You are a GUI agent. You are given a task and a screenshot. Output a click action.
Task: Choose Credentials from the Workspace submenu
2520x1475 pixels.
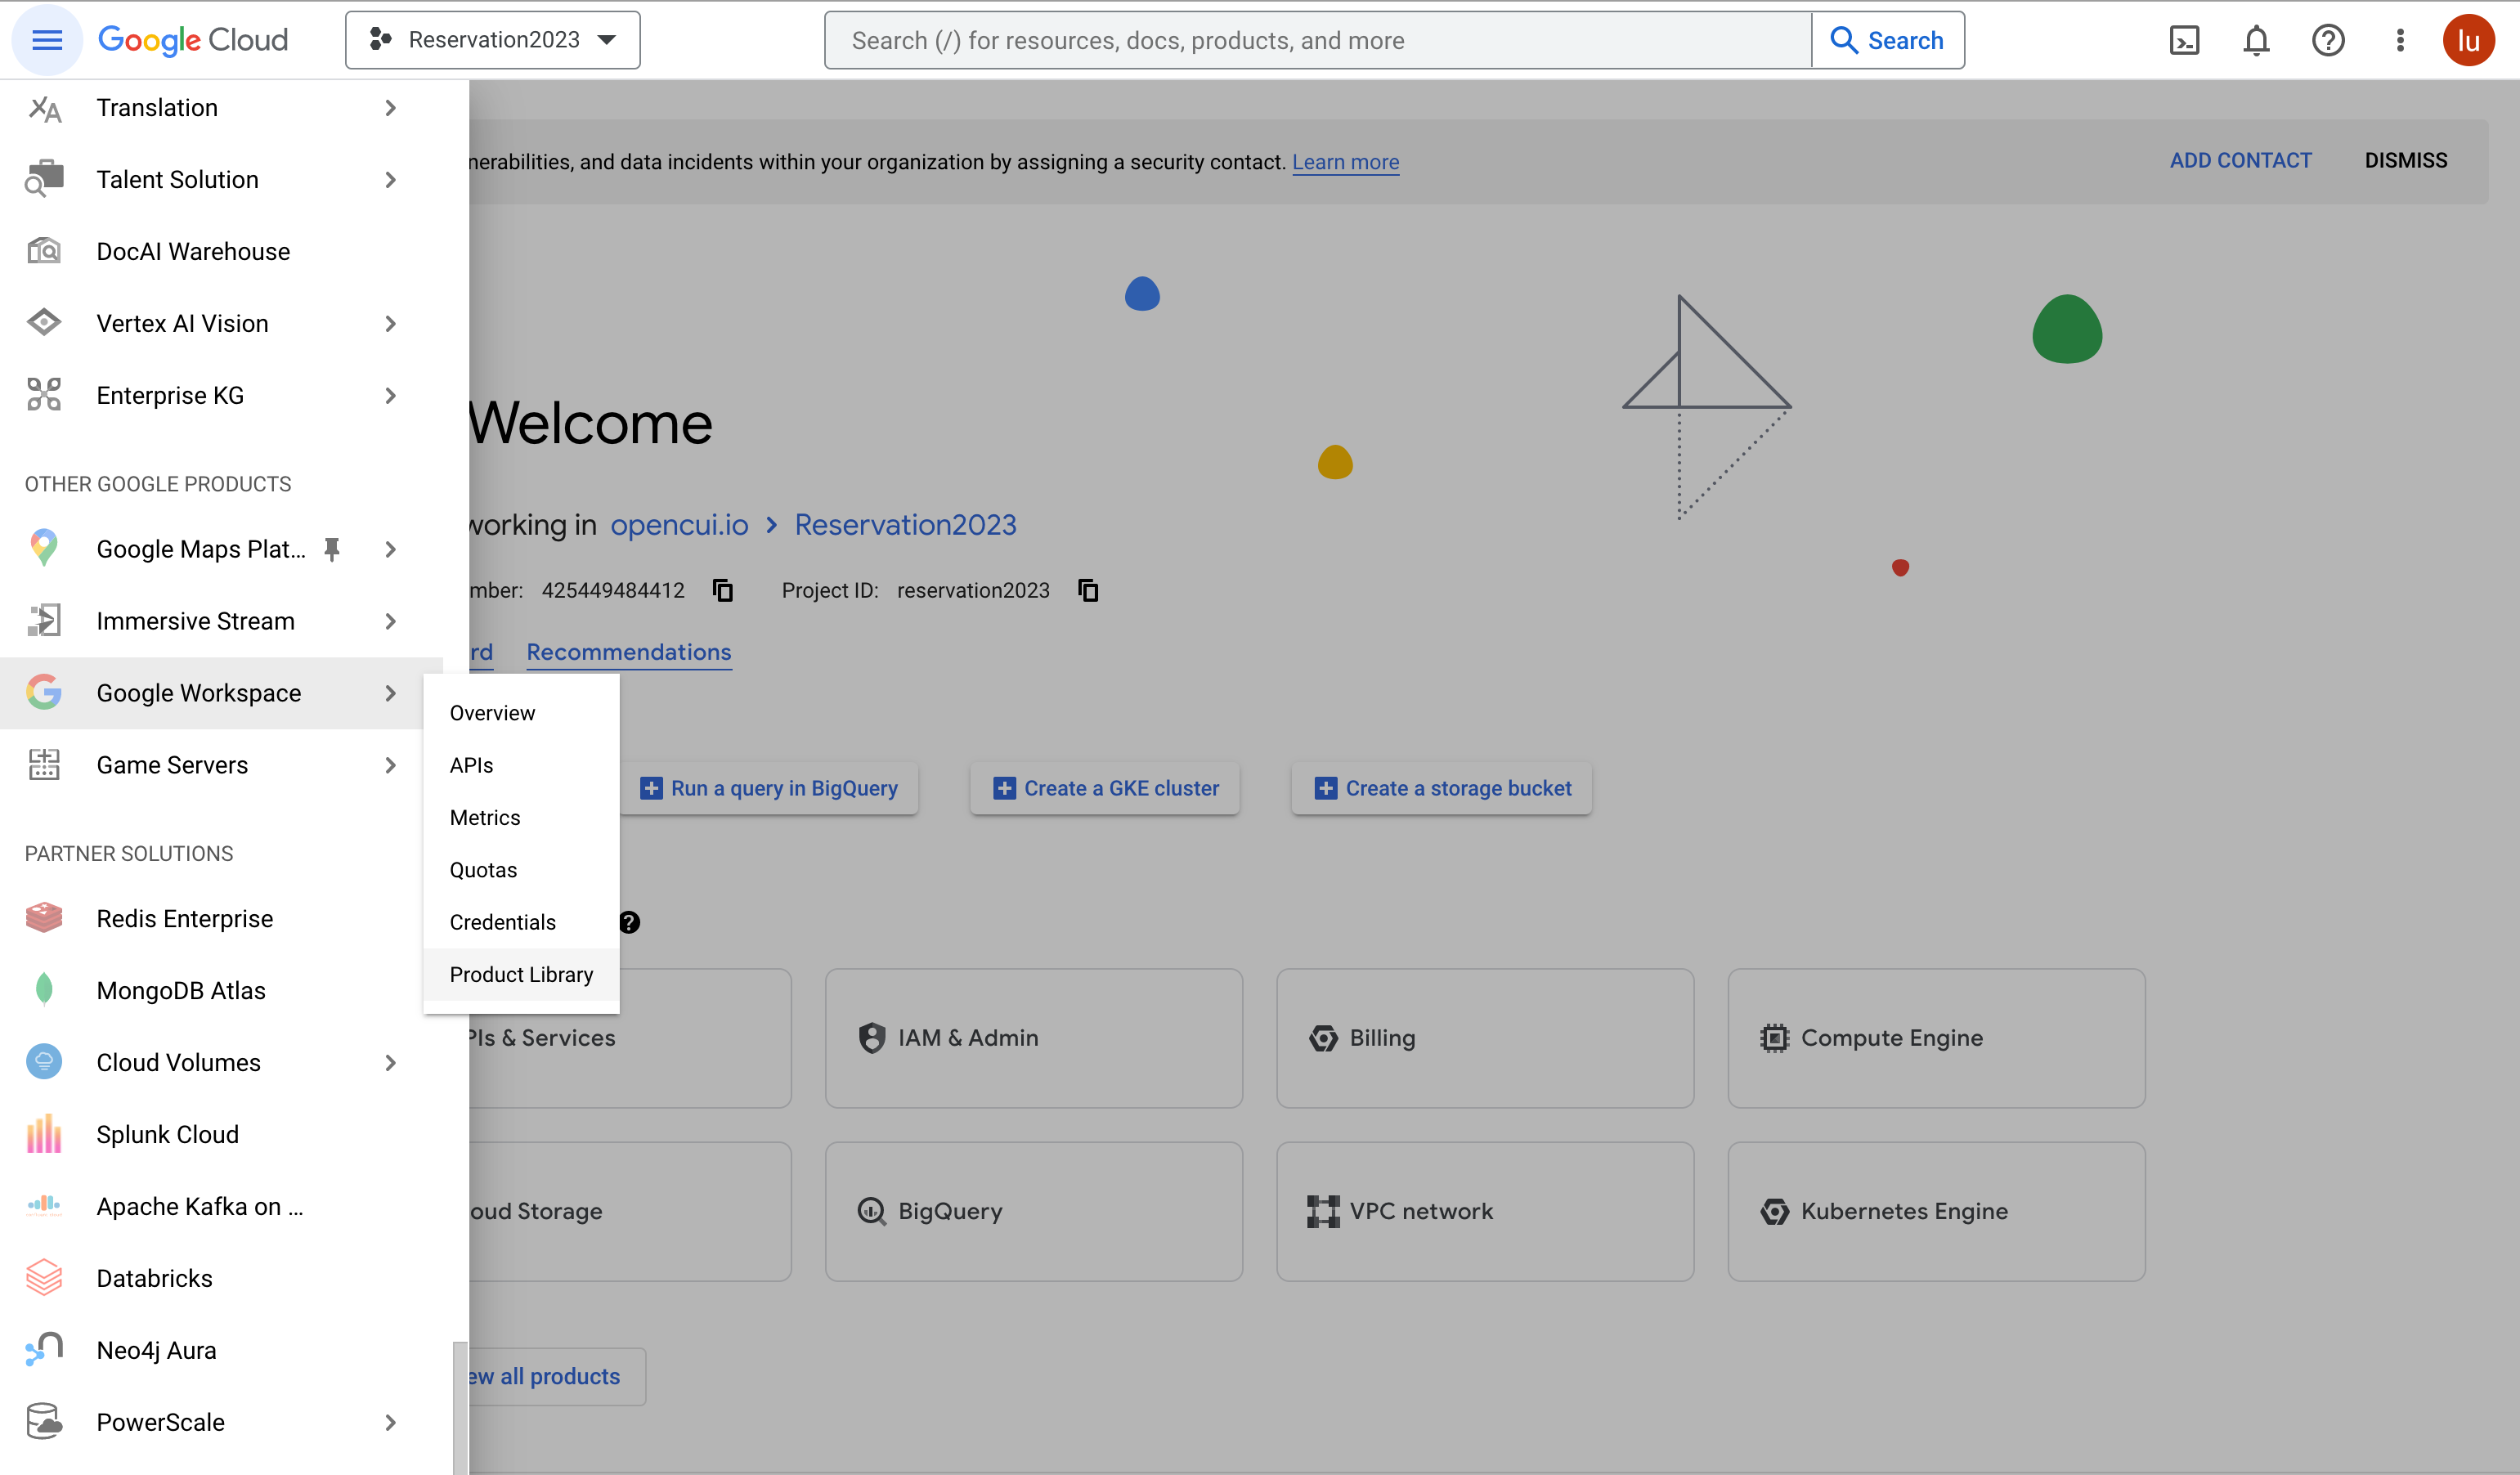[502, 922]
